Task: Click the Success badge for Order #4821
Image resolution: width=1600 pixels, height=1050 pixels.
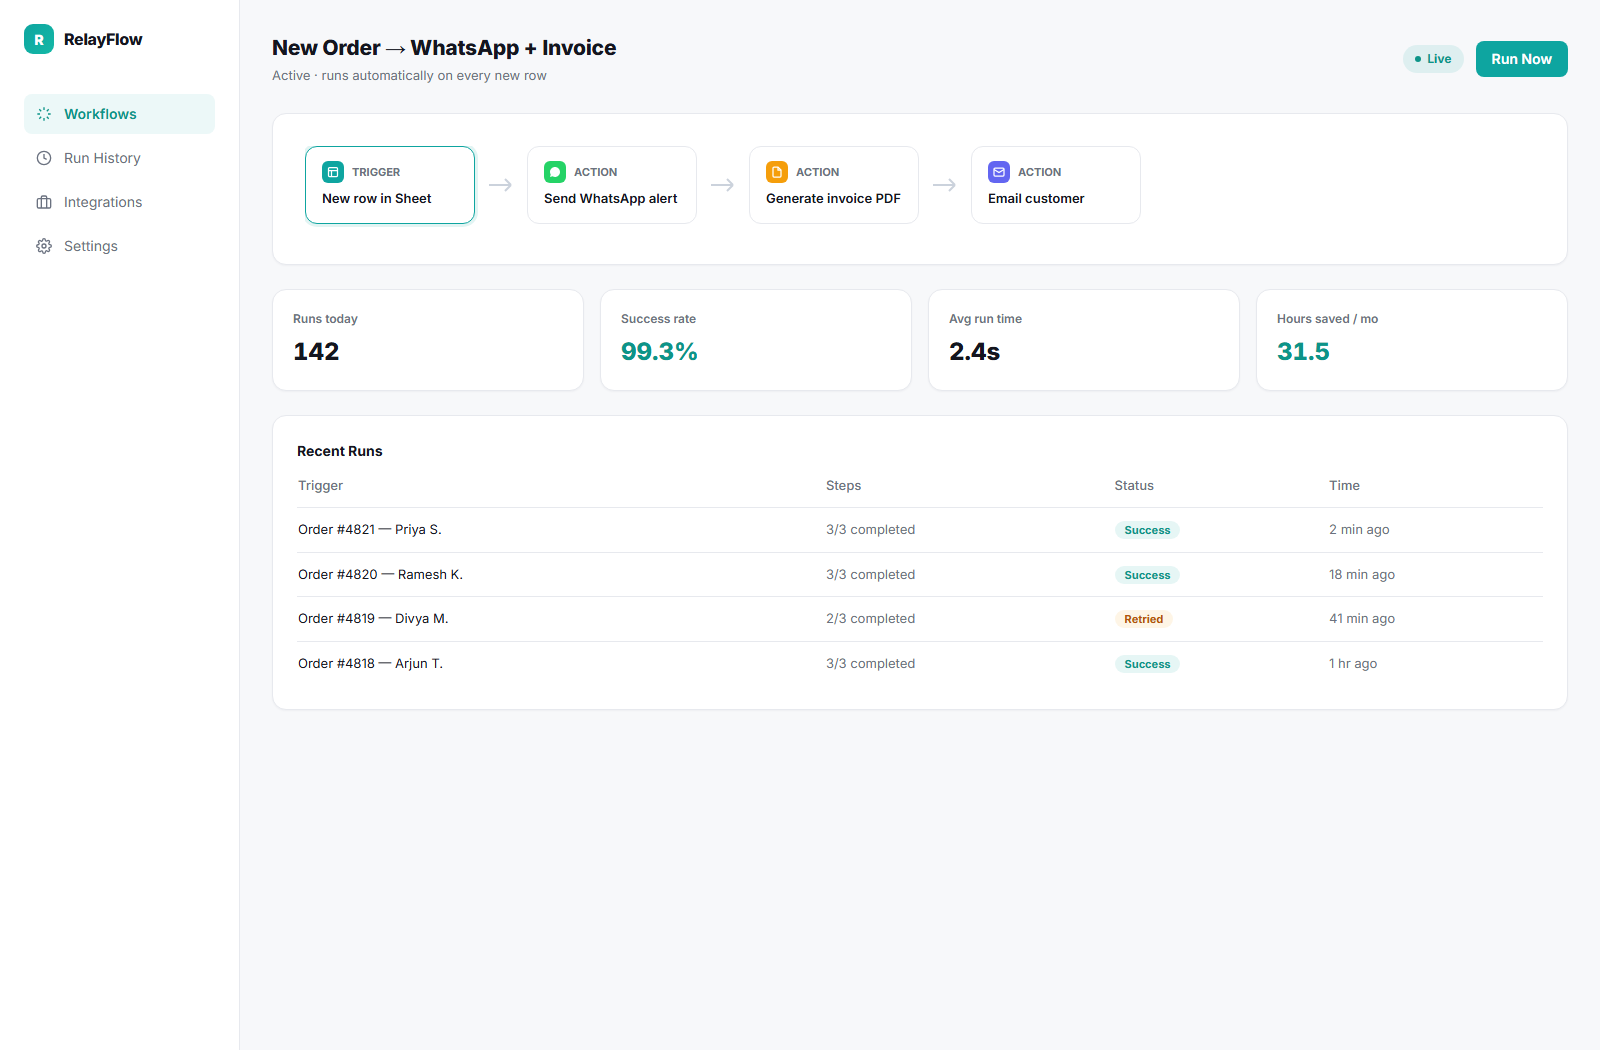Action: point(1147,530)
